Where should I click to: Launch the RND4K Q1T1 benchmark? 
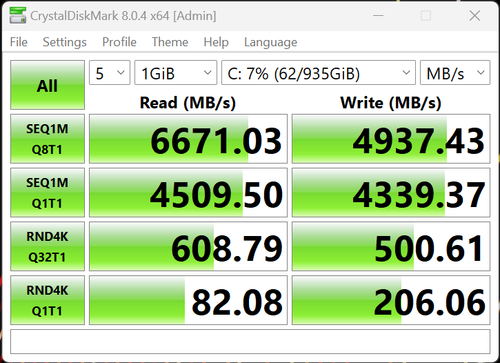(47, 300)
